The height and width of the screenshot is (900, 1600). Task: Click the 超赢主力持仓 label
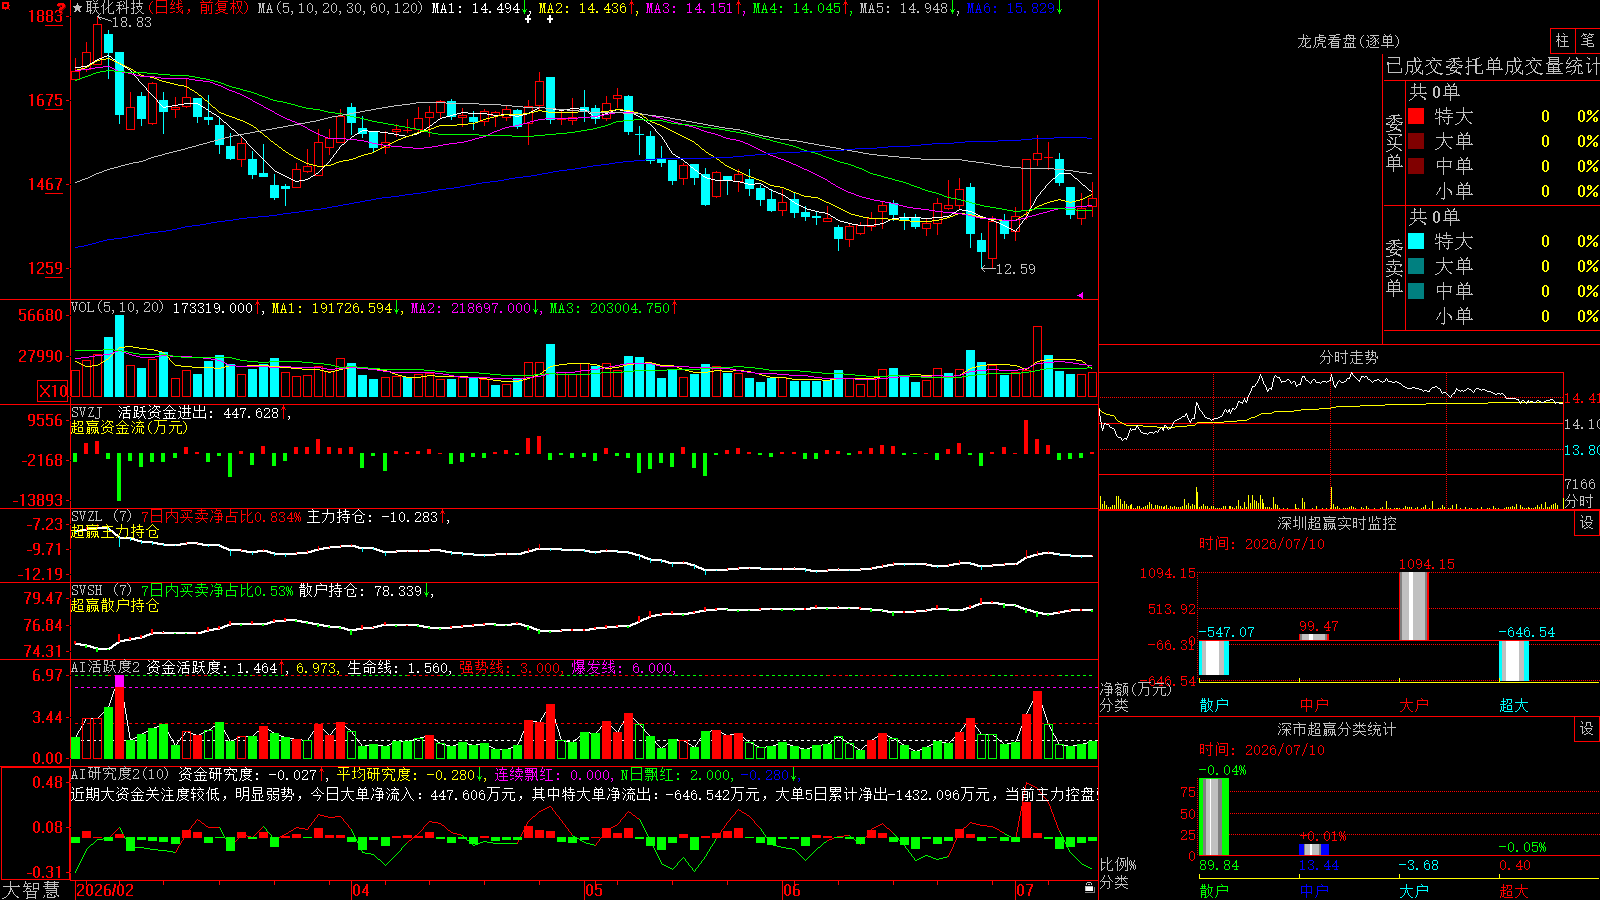(115, 531)
